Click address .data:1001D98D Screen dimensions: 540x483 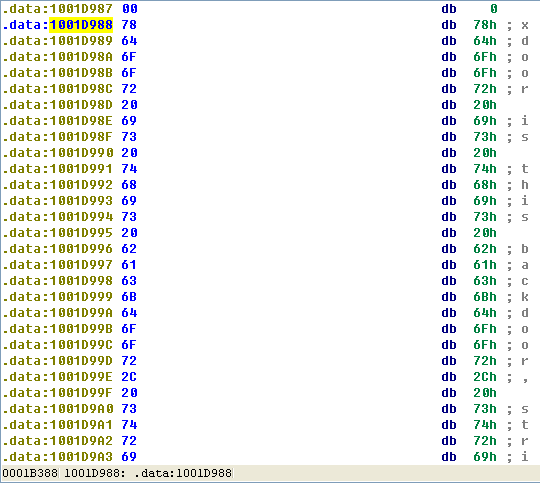pos(58,105)
